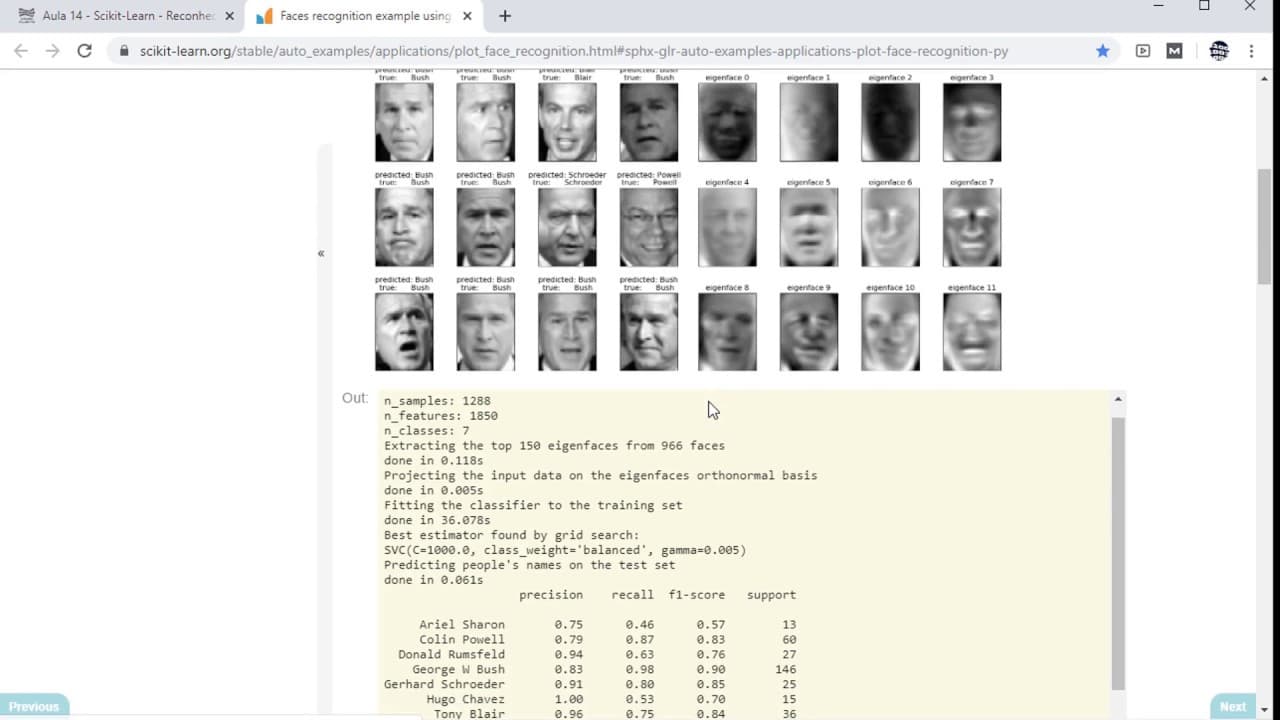The image size is (1280, 720).
Task: Click the eigenface 11 image
Action: click(972, 332)
